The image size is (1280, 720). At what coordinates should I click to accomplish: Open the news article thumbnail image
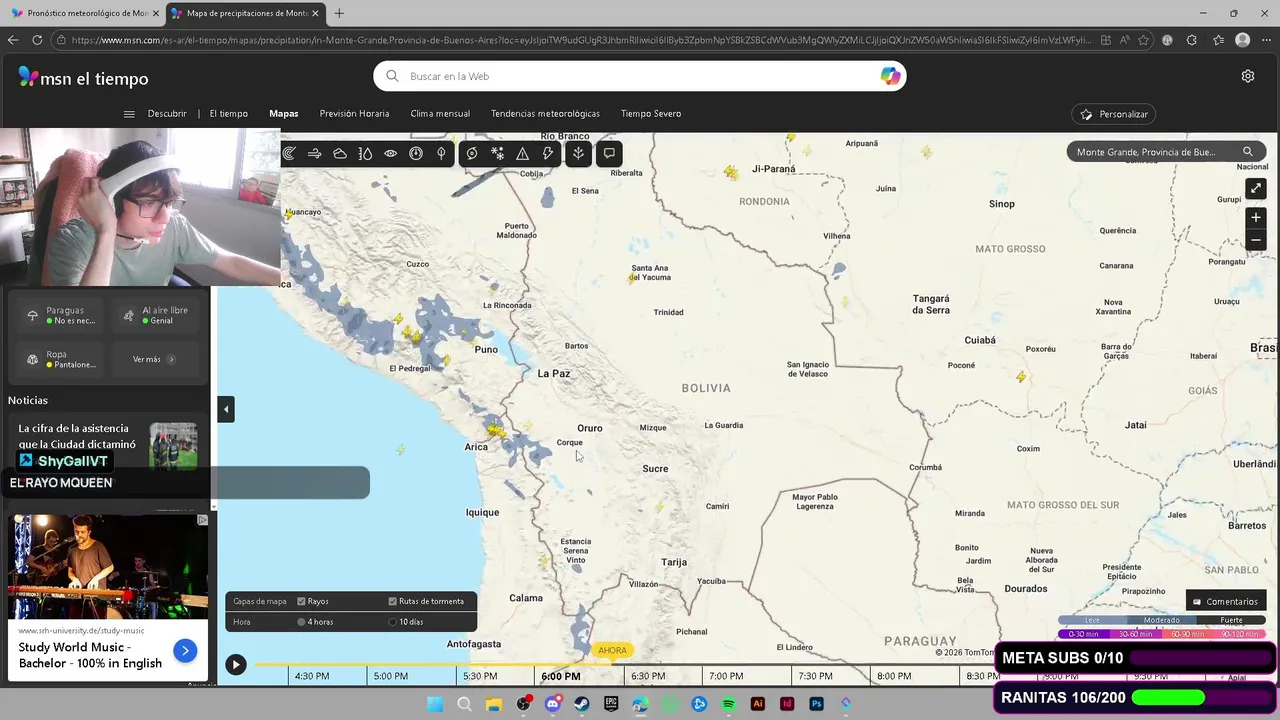tap(173, 446)
